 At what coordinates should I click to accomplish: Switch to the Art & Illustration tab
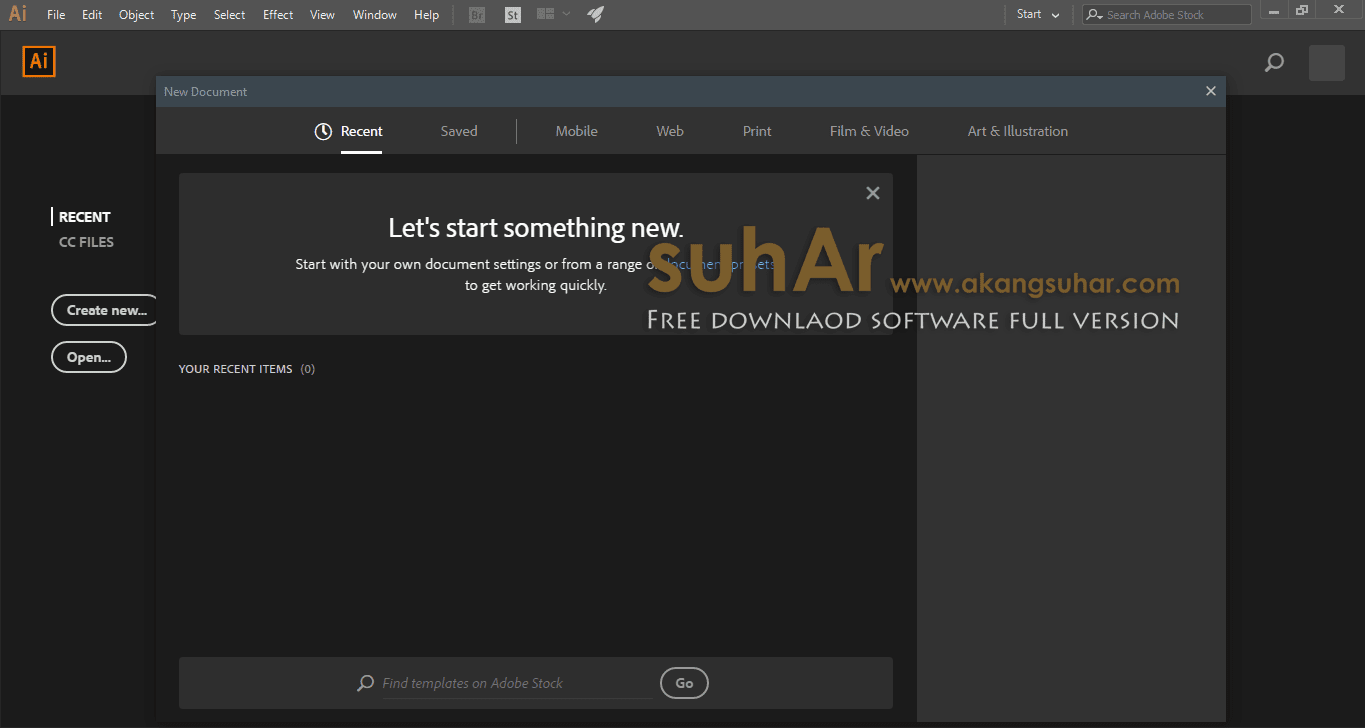[1018, 131]
